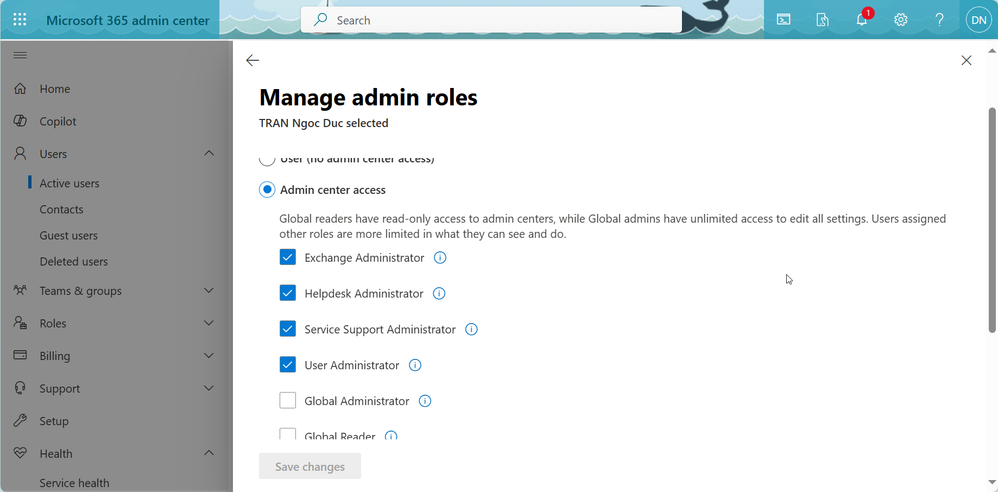
Task: Show info for Service Support Administrator
Action: pyautogui.click(x=471, y=329)
